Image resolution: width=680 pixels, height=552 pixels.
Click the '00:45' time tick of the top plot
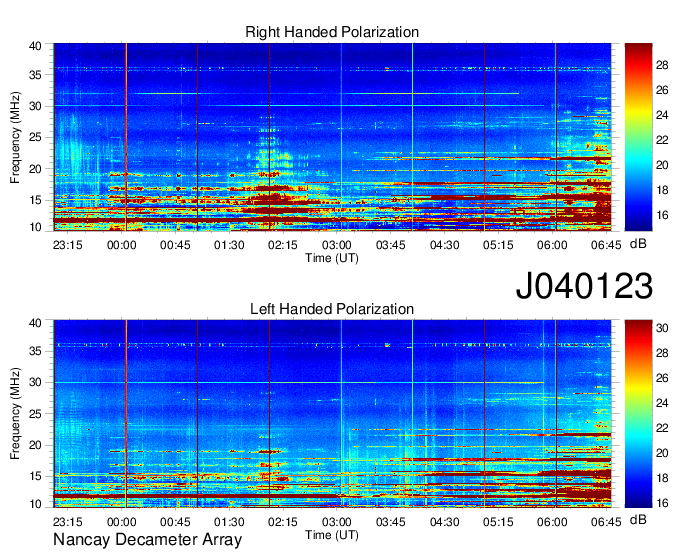click(x=175, y=245)
